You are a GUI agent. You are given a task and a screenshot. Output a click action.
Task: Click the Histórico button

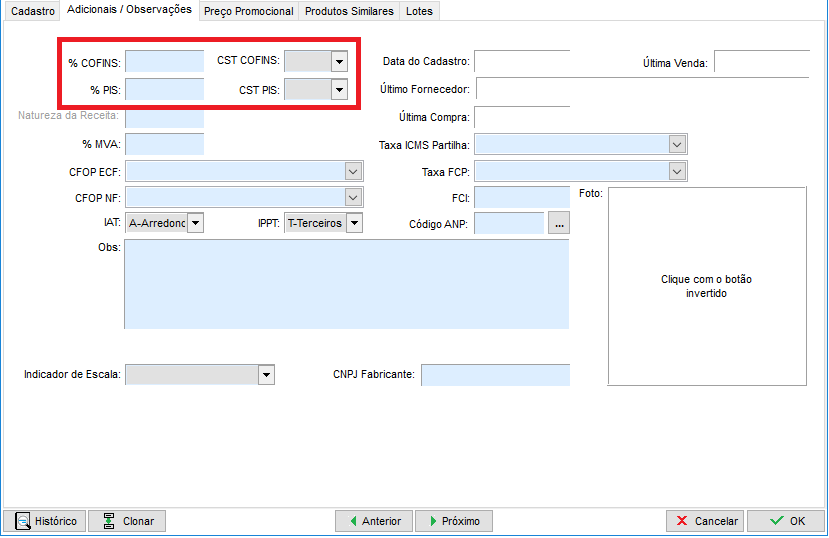pos(45,521)
